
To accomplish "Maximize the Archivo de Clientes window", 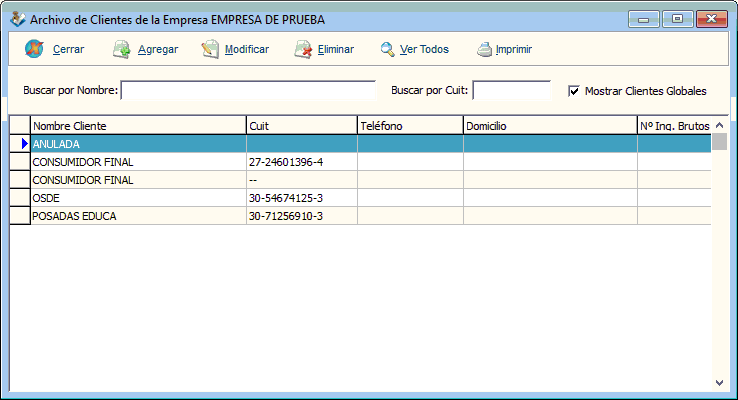I will pos(677,19).
